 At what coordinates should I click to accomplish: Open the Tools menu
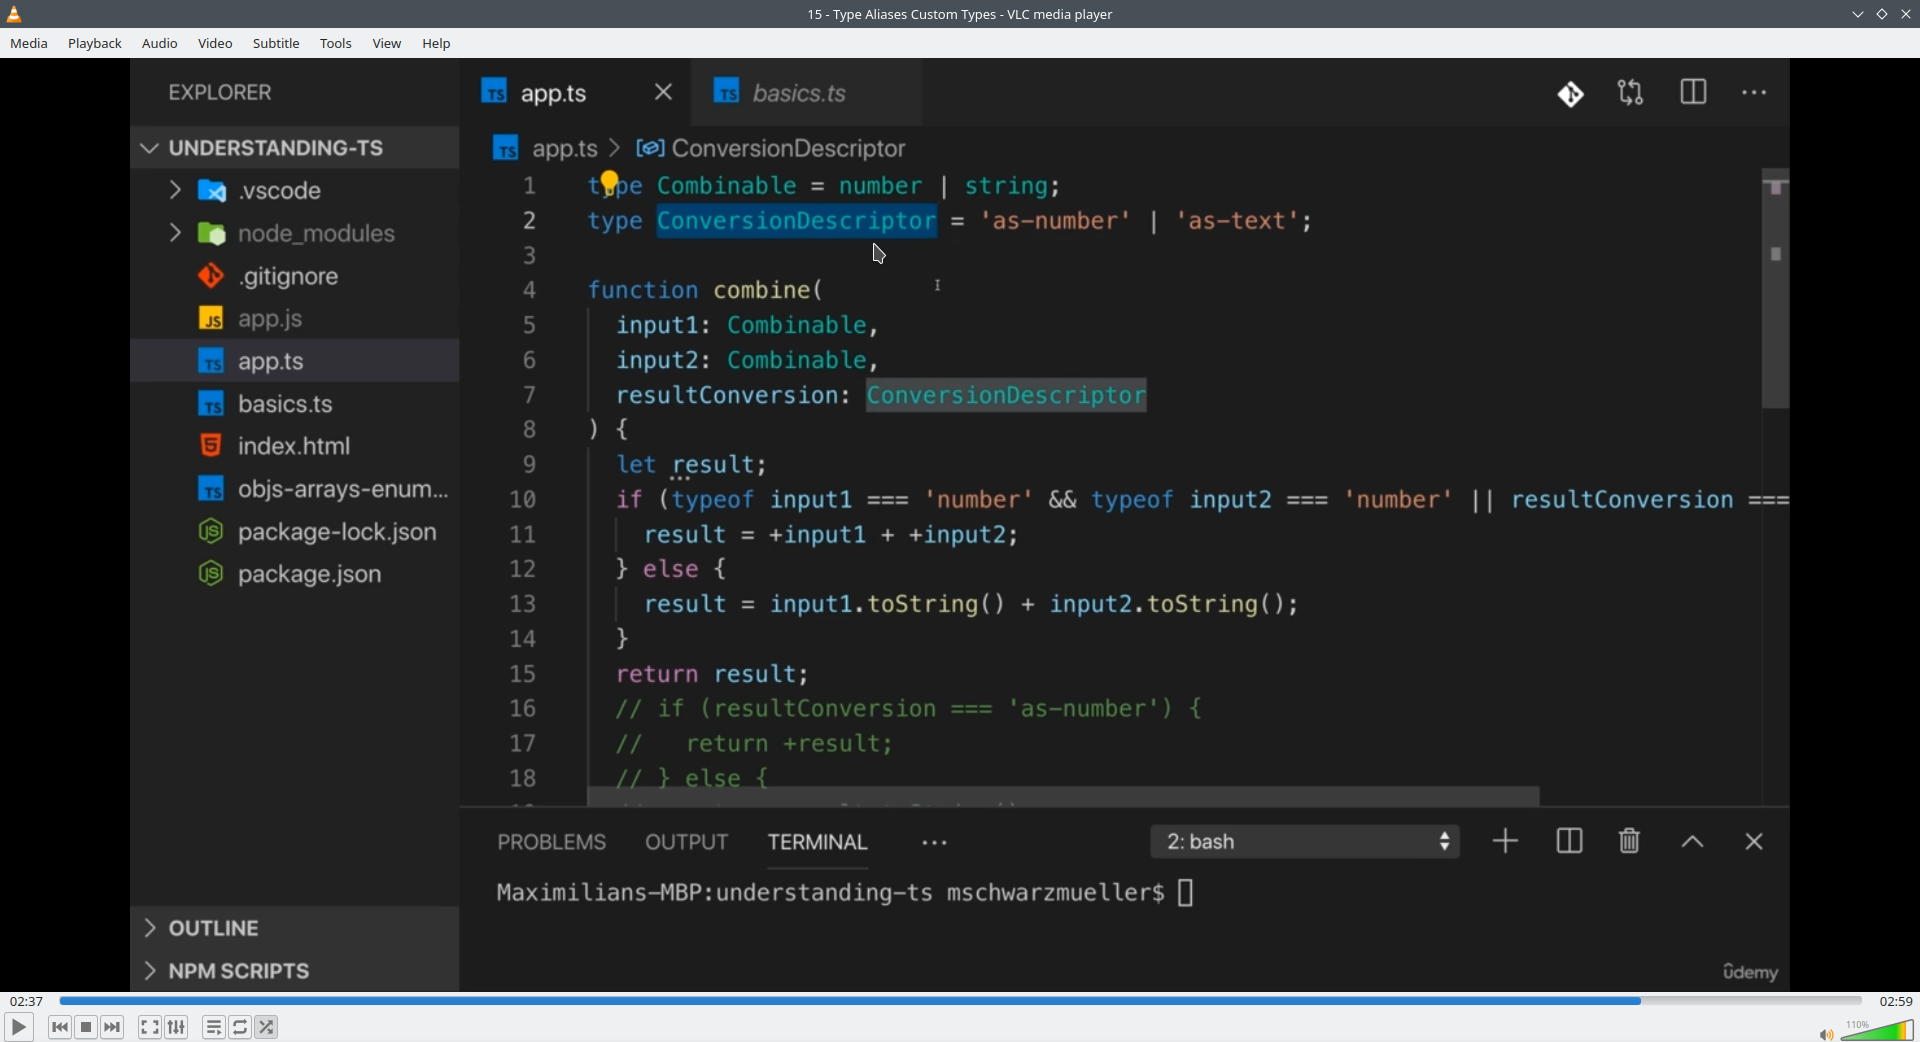tap(336, 44)
